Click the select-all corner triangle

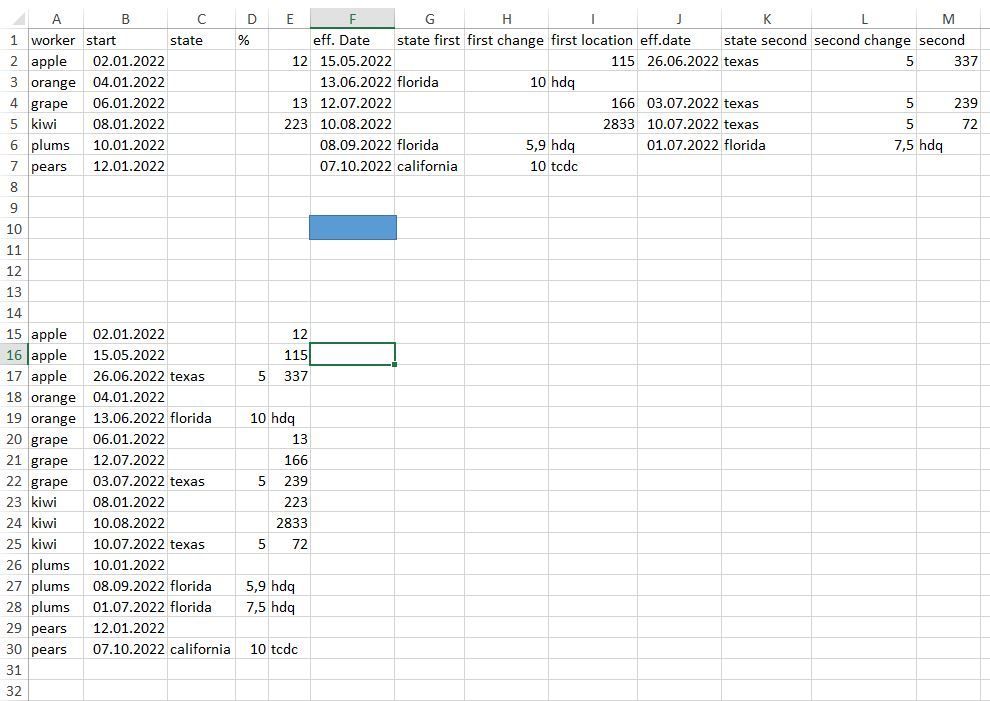coord(20,18)
